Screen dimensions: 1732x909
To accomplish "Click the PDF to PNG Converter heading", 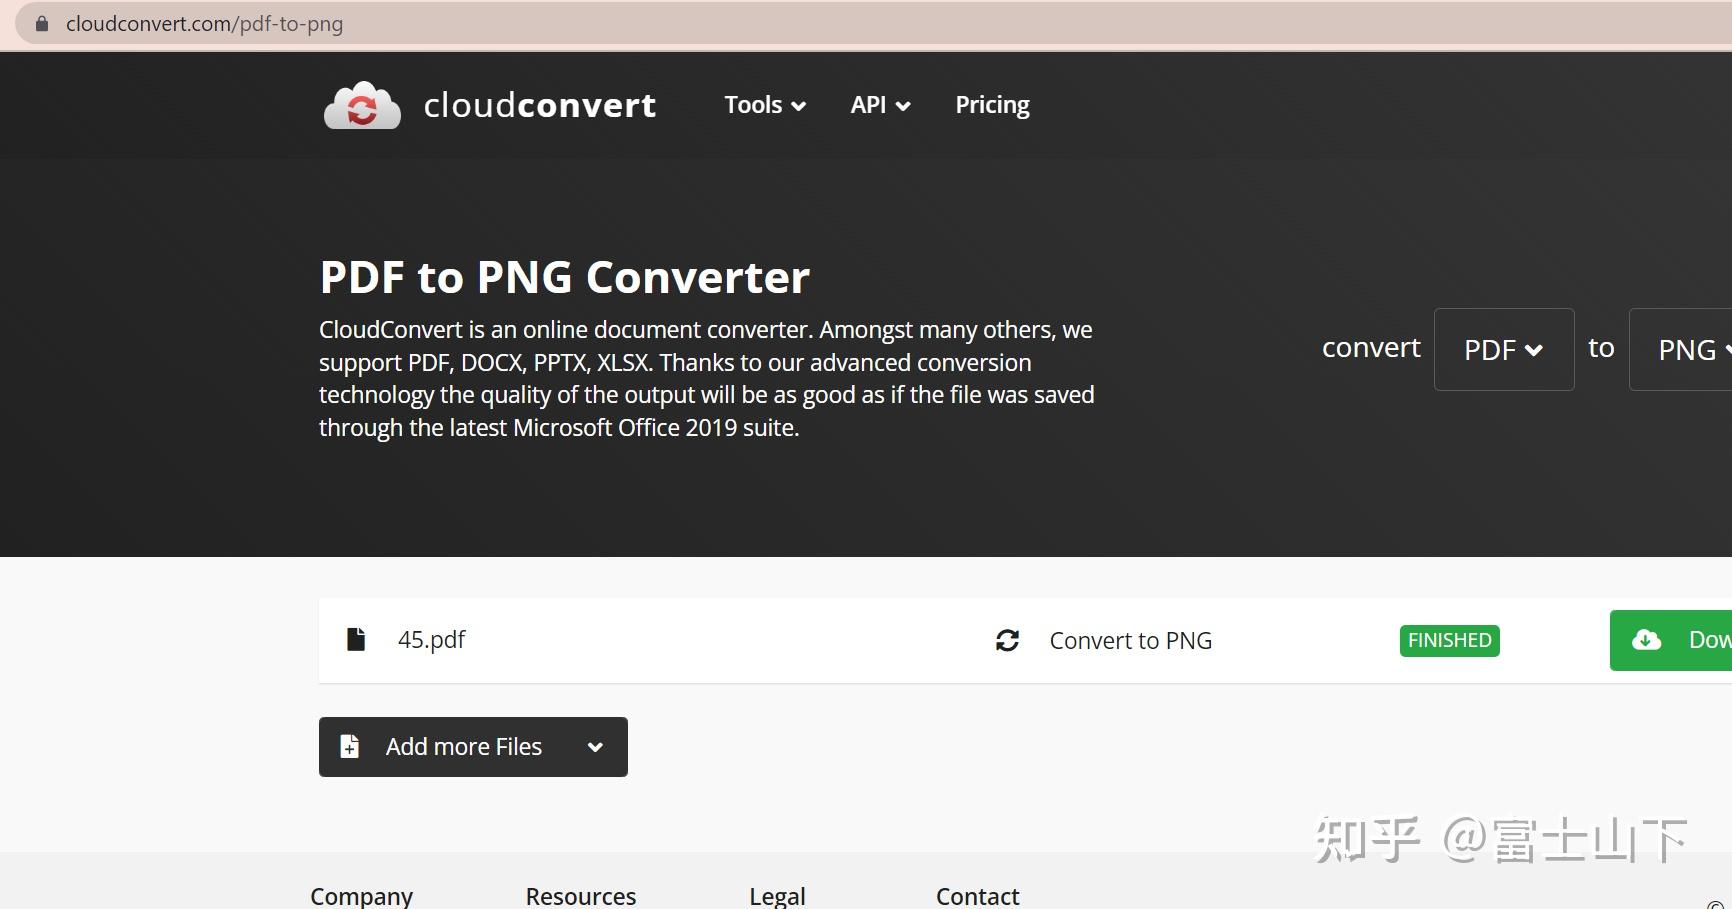I will click(565, 277).
